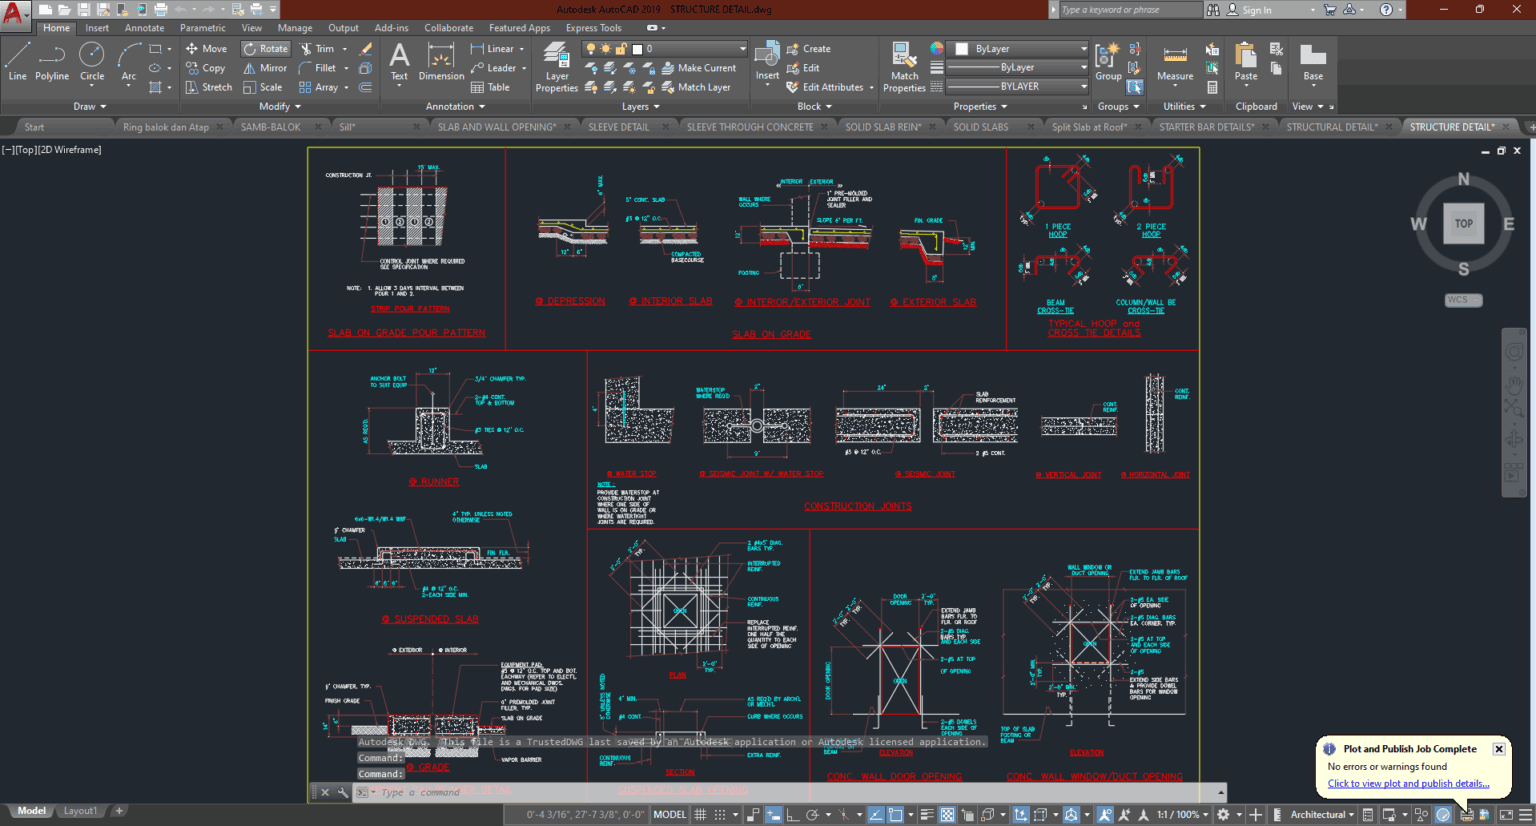Select the Circle tool

coord(91,66)
